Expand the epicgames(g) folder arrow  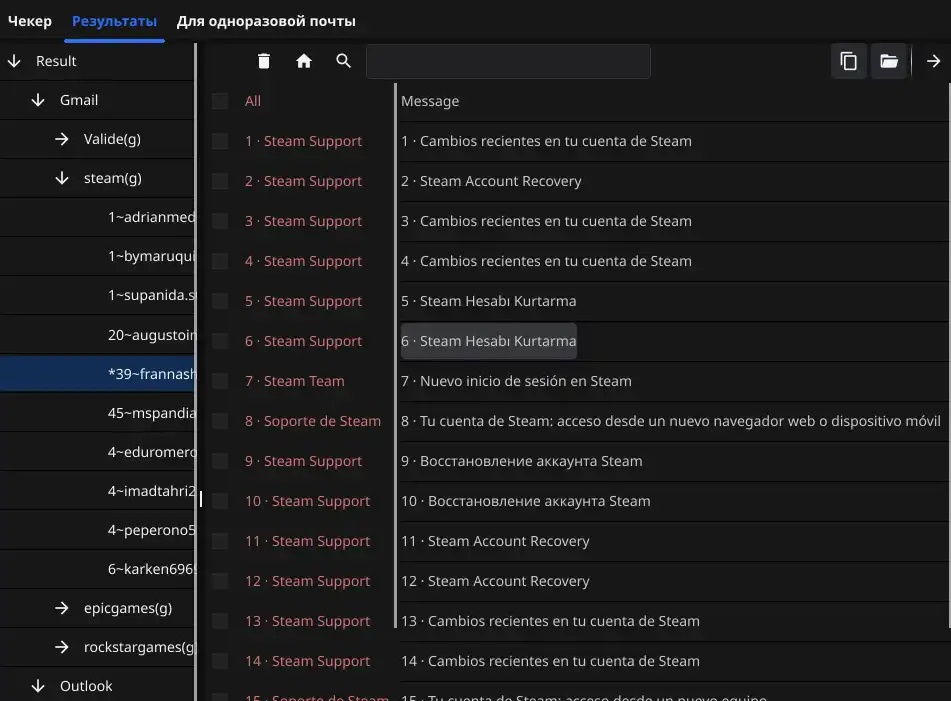pos(62,608)
